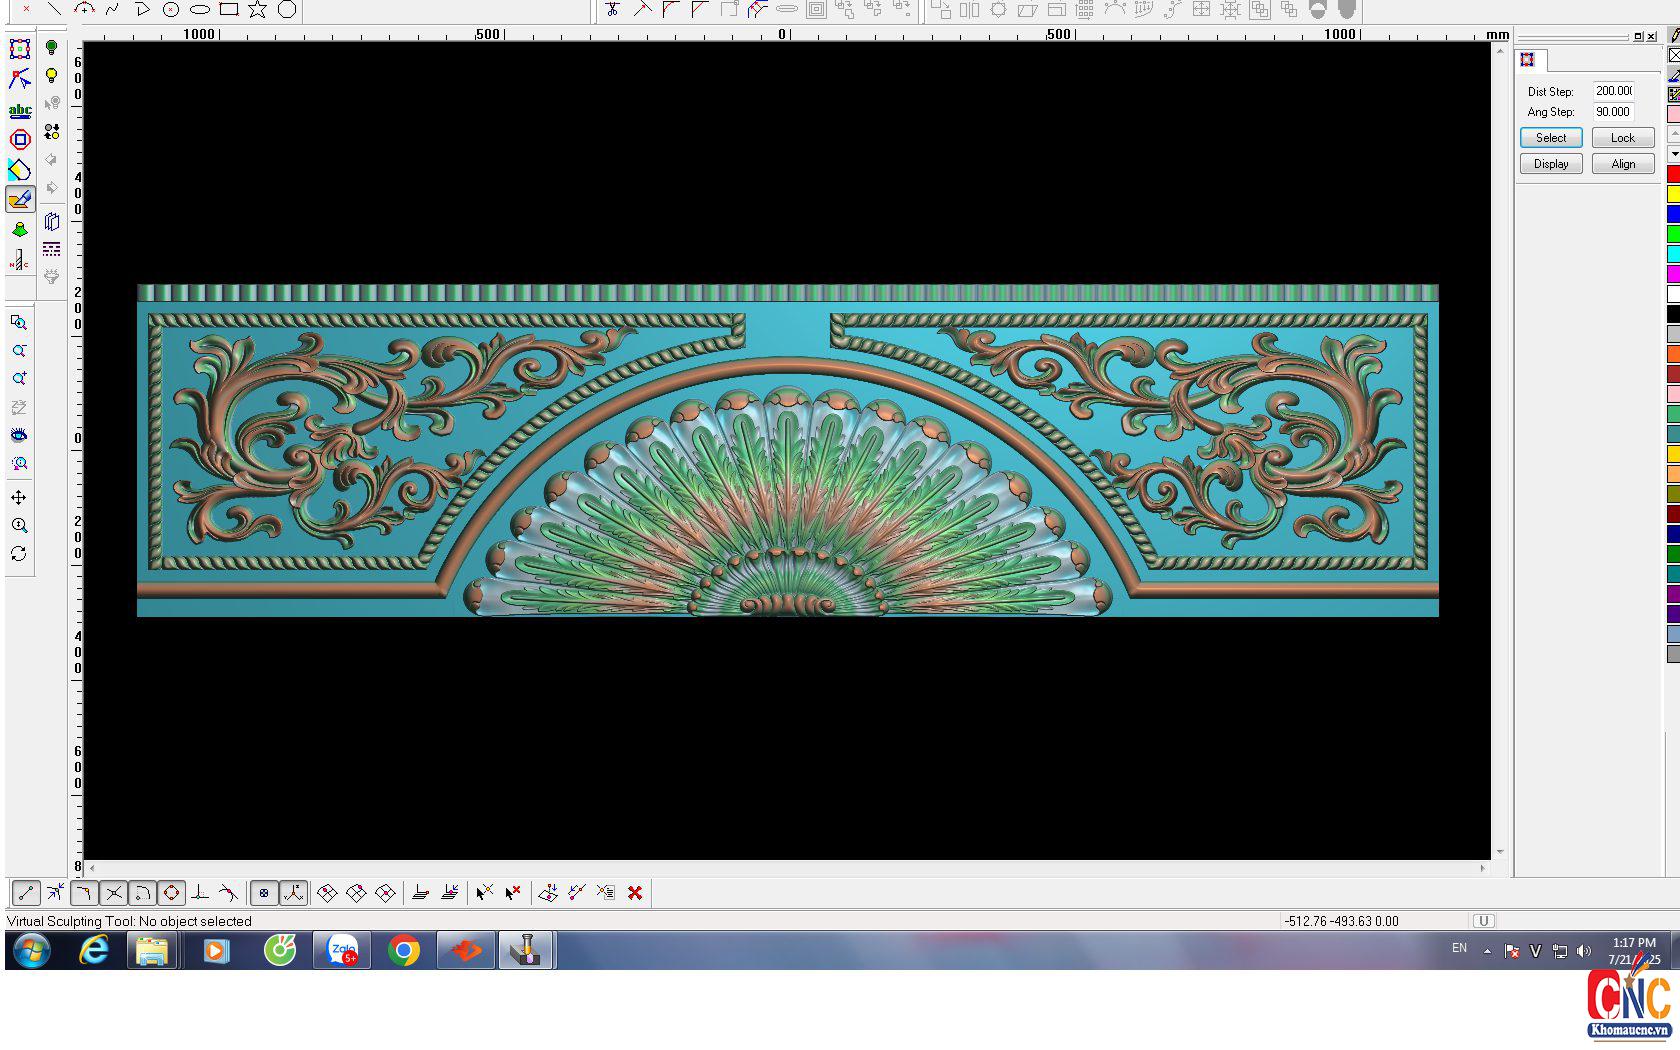Click the red X delete icon
This screenshot has width=1680, height=1050.
click(635, 893)
